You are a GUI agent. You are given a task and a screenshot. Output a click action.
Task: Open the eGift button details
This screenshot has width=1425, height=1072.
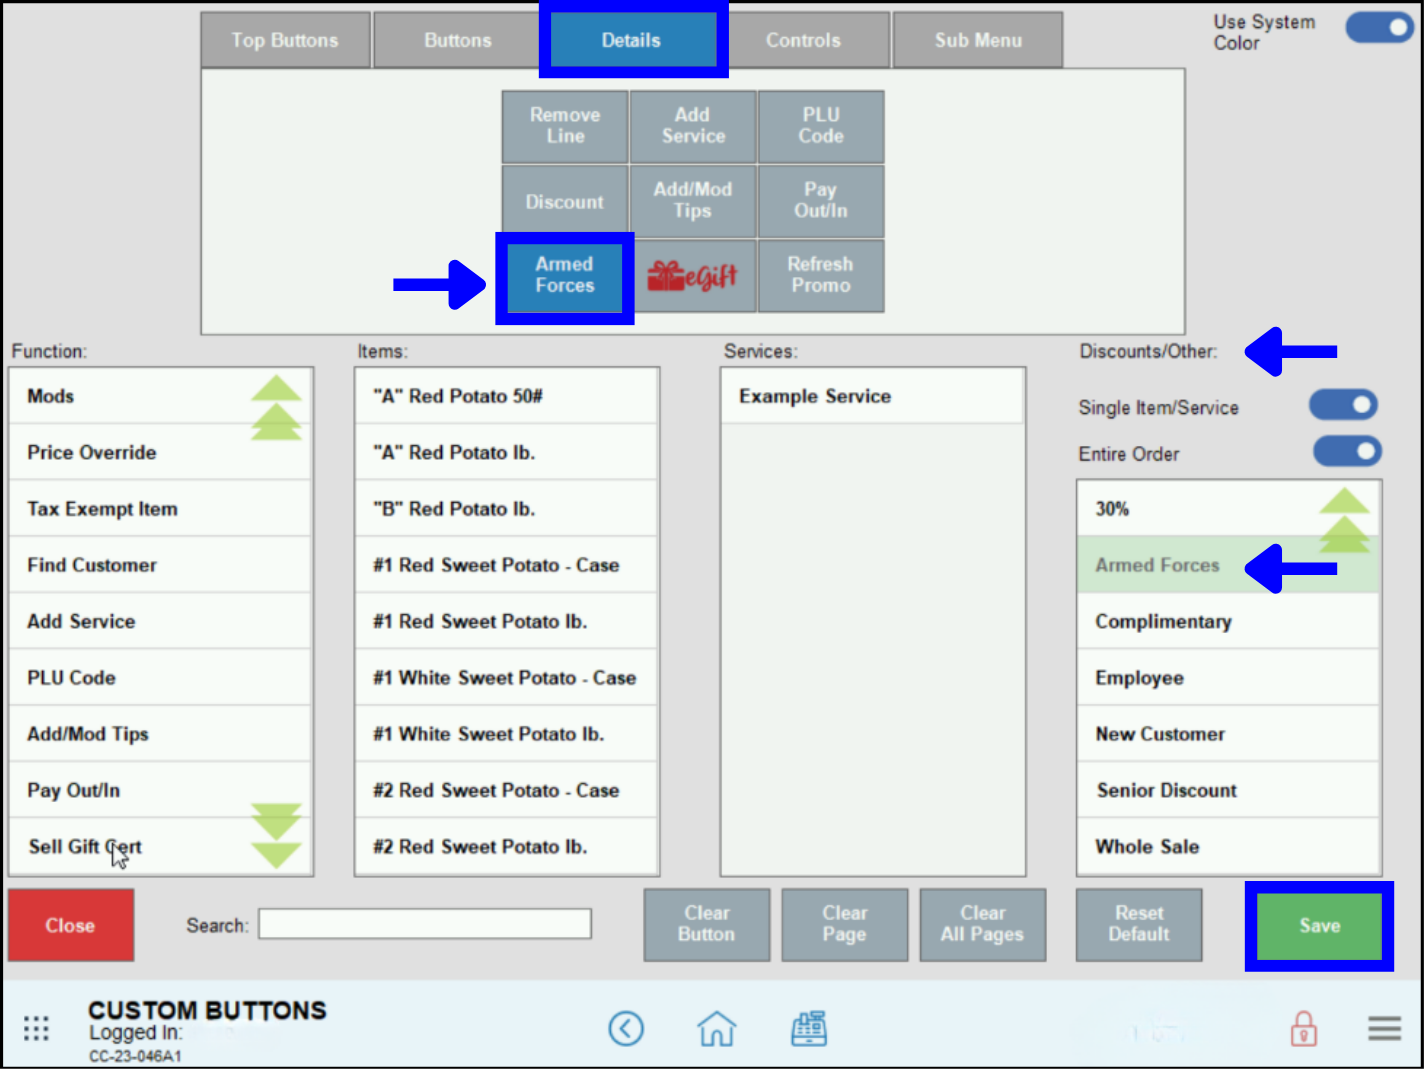coord(693,276)
